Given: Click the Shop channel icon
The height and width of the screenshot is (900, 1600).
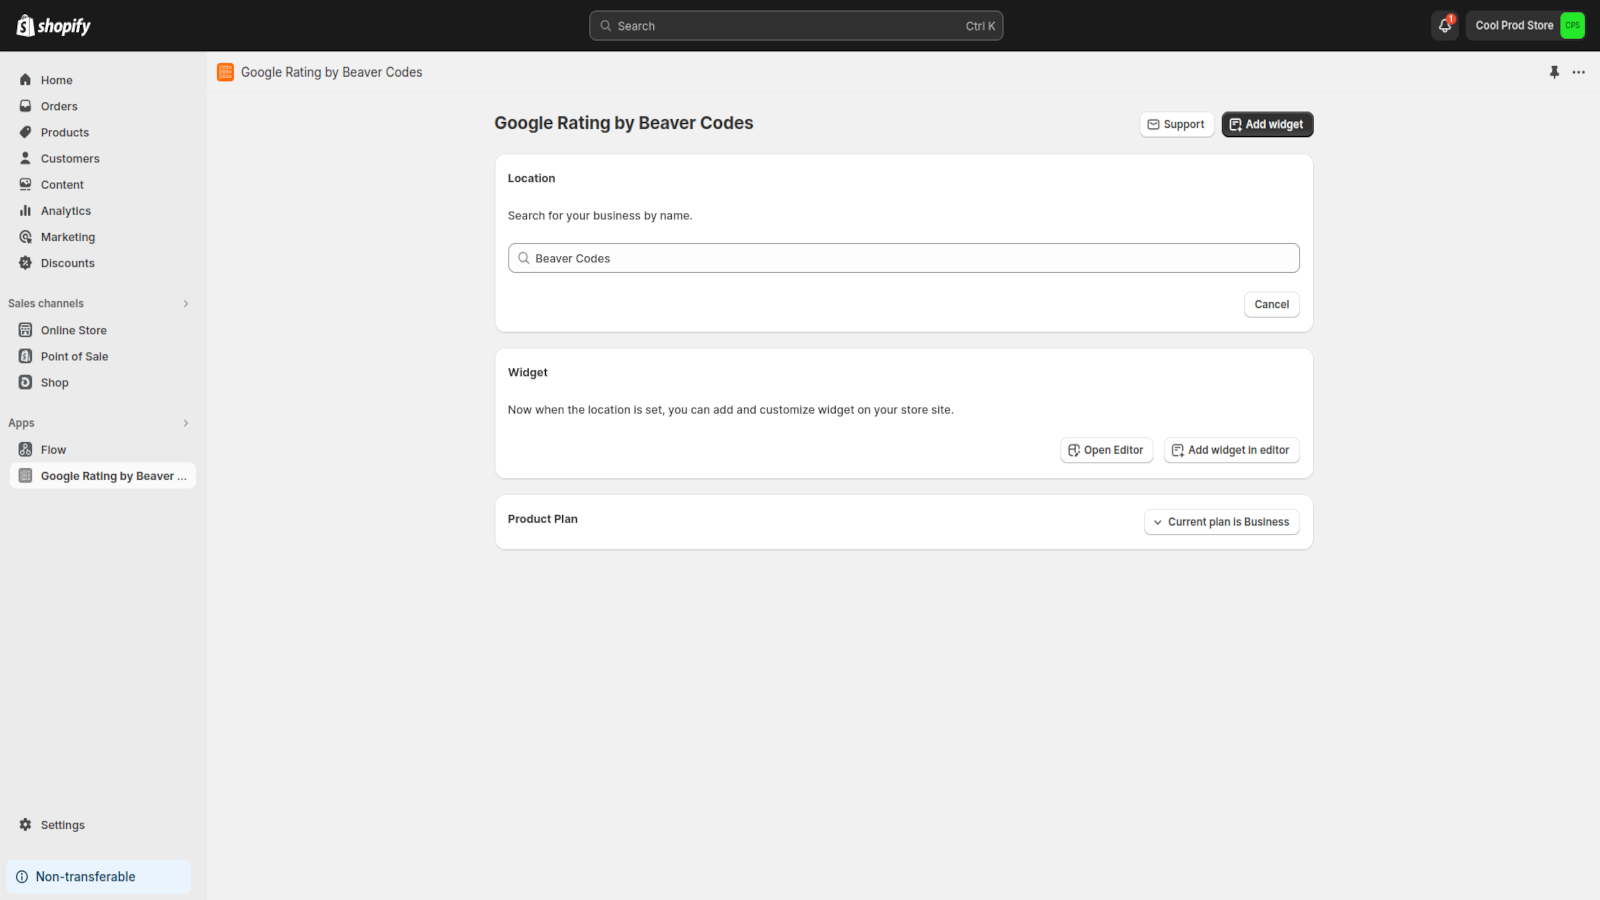Looking at the screenshot, I should [26, 382].
